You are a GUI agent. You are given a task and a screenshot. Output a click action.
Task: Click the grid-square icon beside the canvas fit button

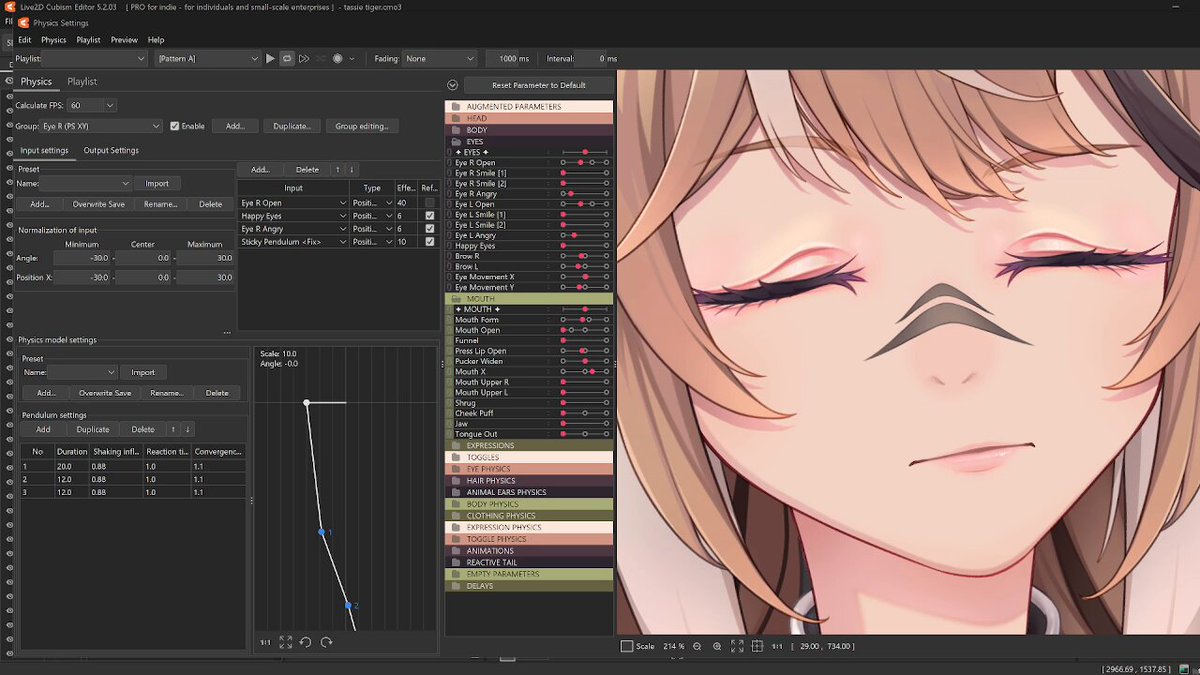point(757,646)
